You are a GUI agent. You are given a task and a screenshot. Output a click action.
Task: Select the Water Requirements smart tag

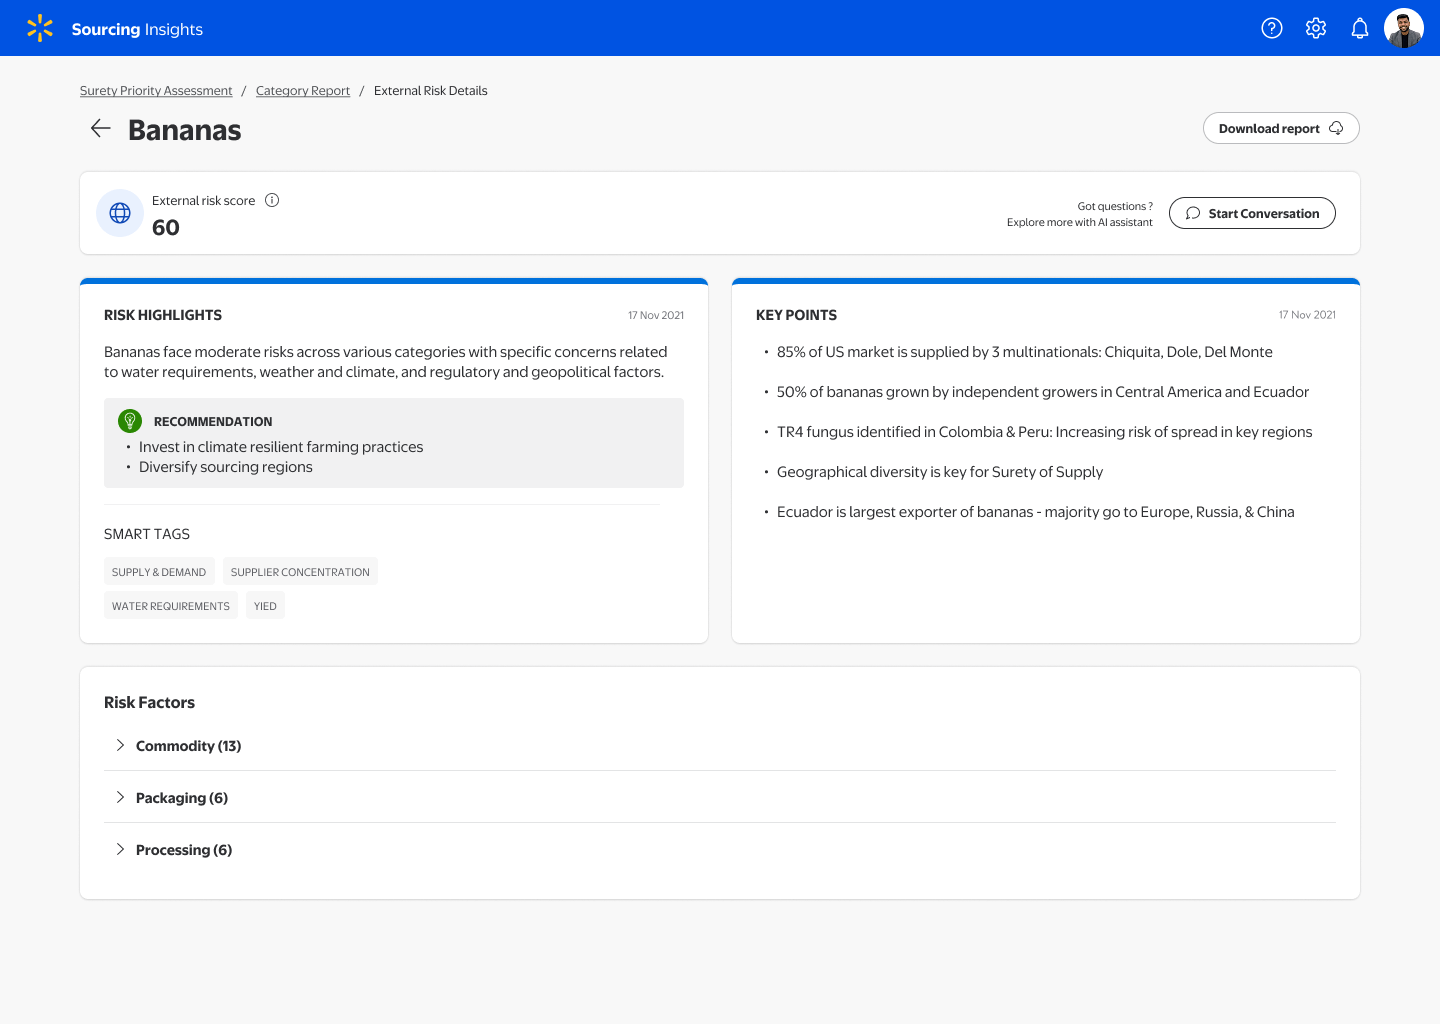(171, 606)
